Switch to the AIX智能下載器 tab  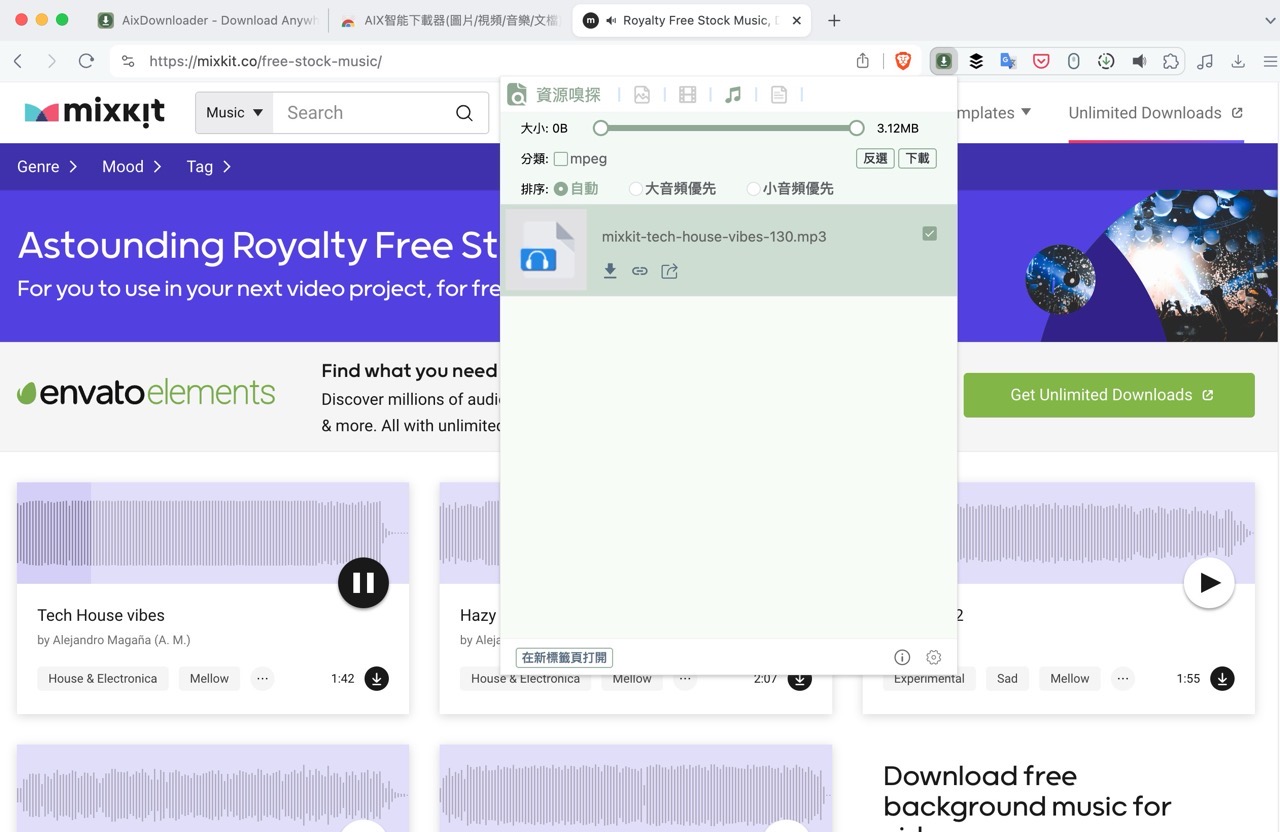point(450,20)
